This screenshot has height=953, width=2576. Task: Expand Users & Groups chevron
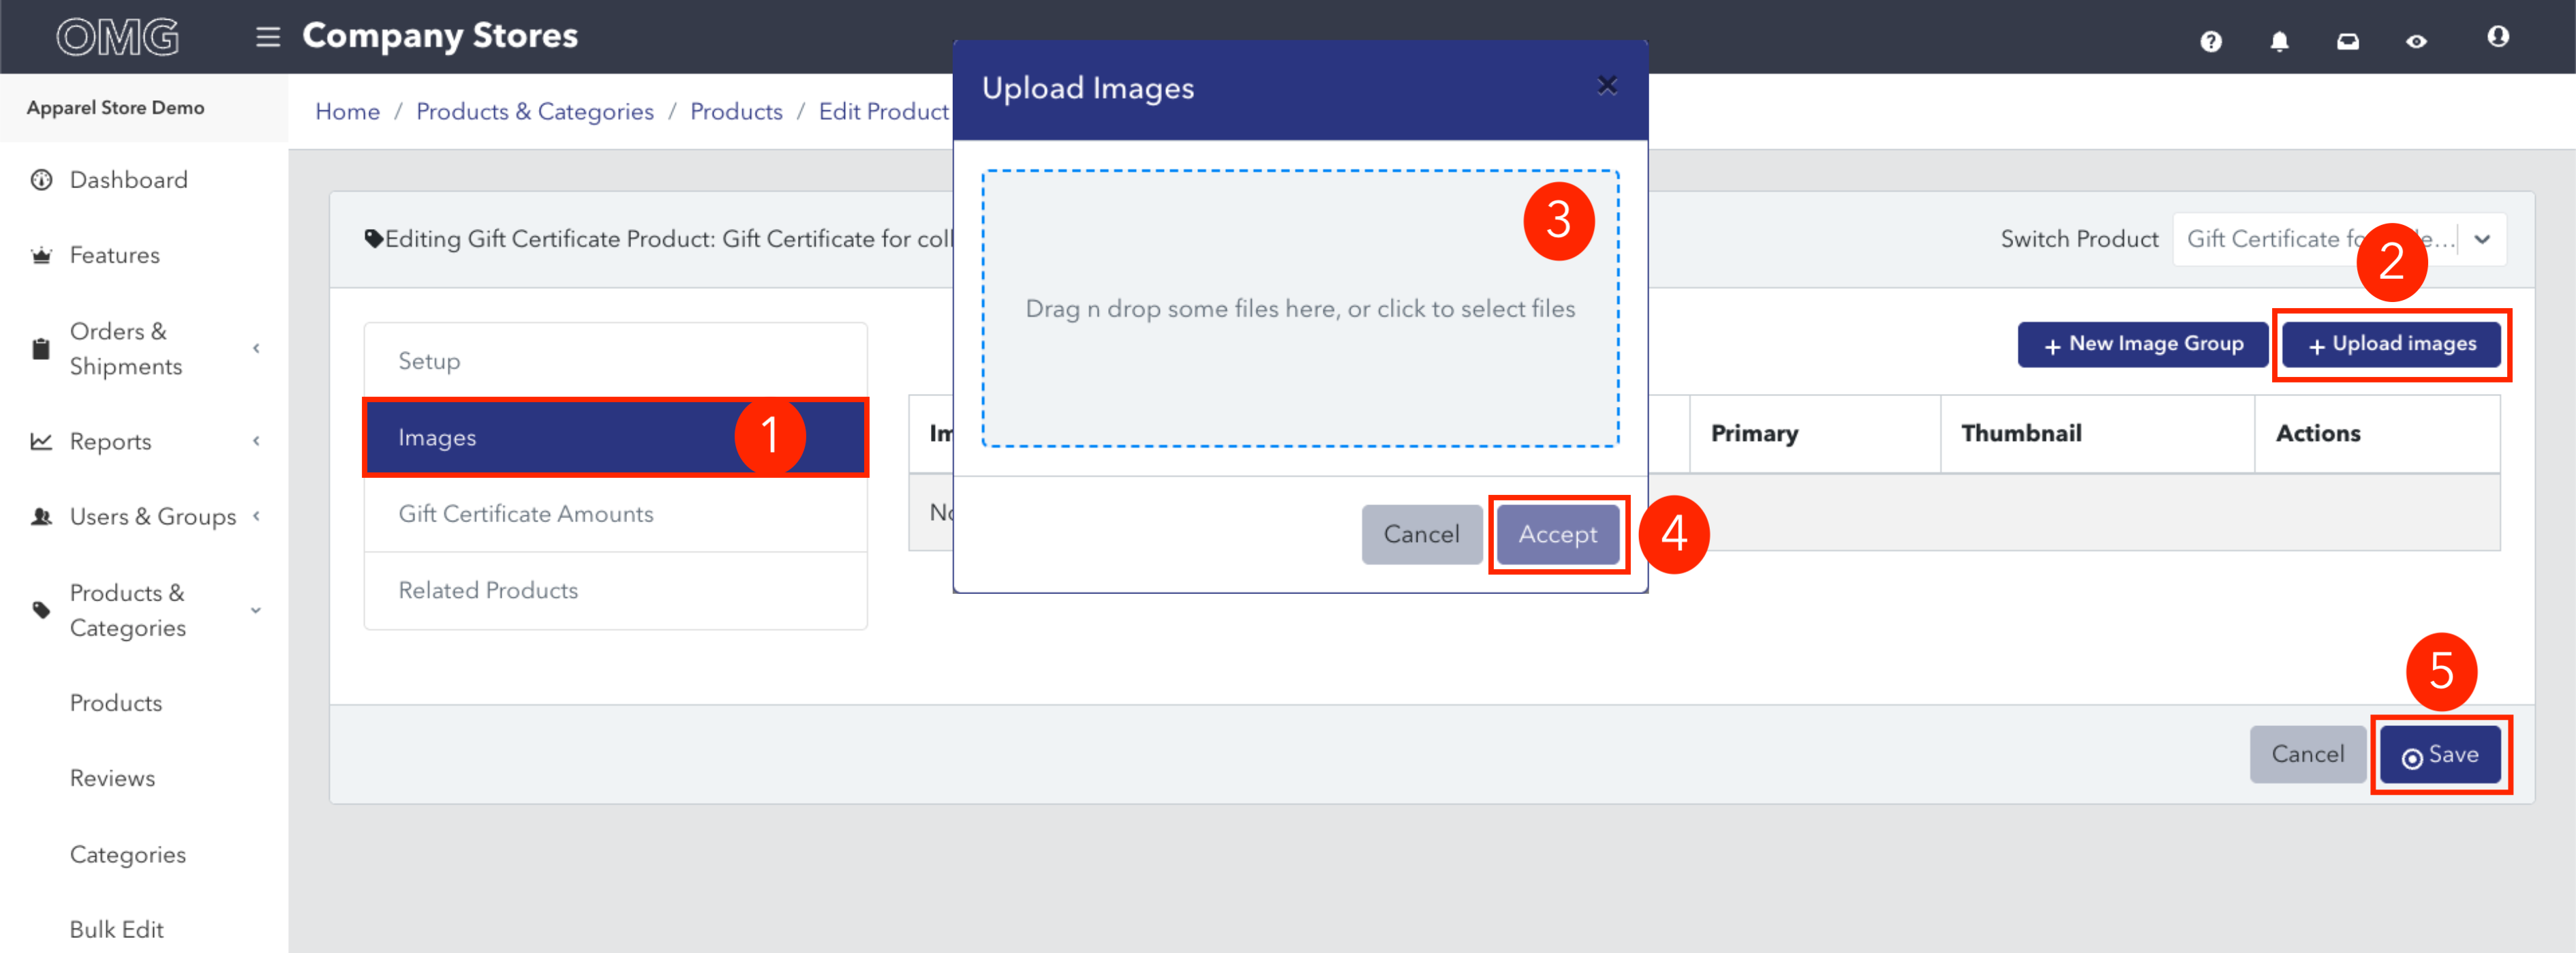click(256, 516)
